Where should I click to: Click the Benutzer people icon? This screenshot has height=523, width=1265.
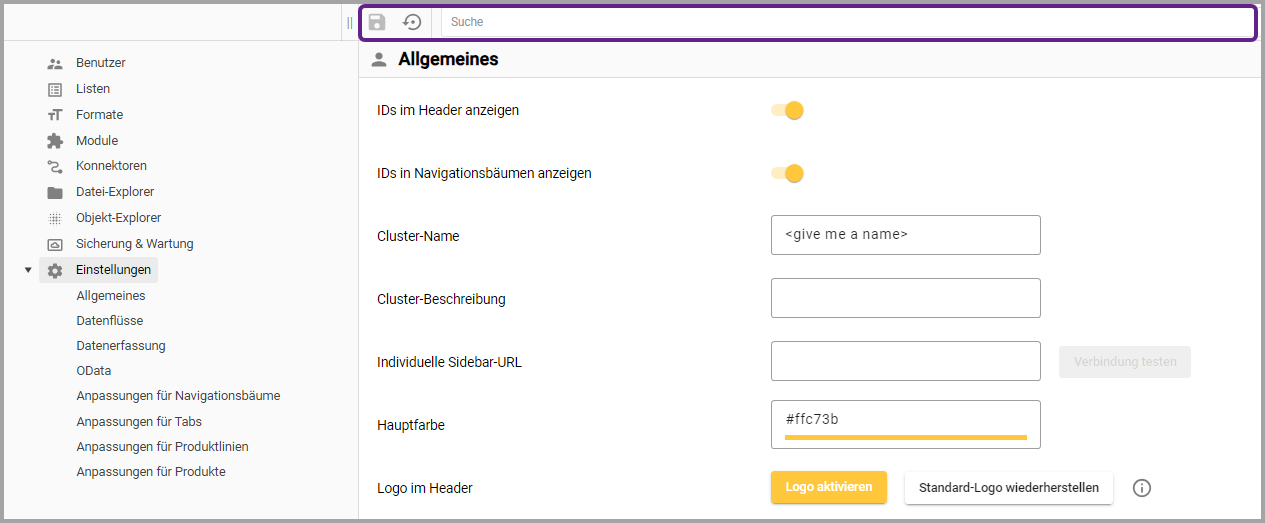click(55, 63)
